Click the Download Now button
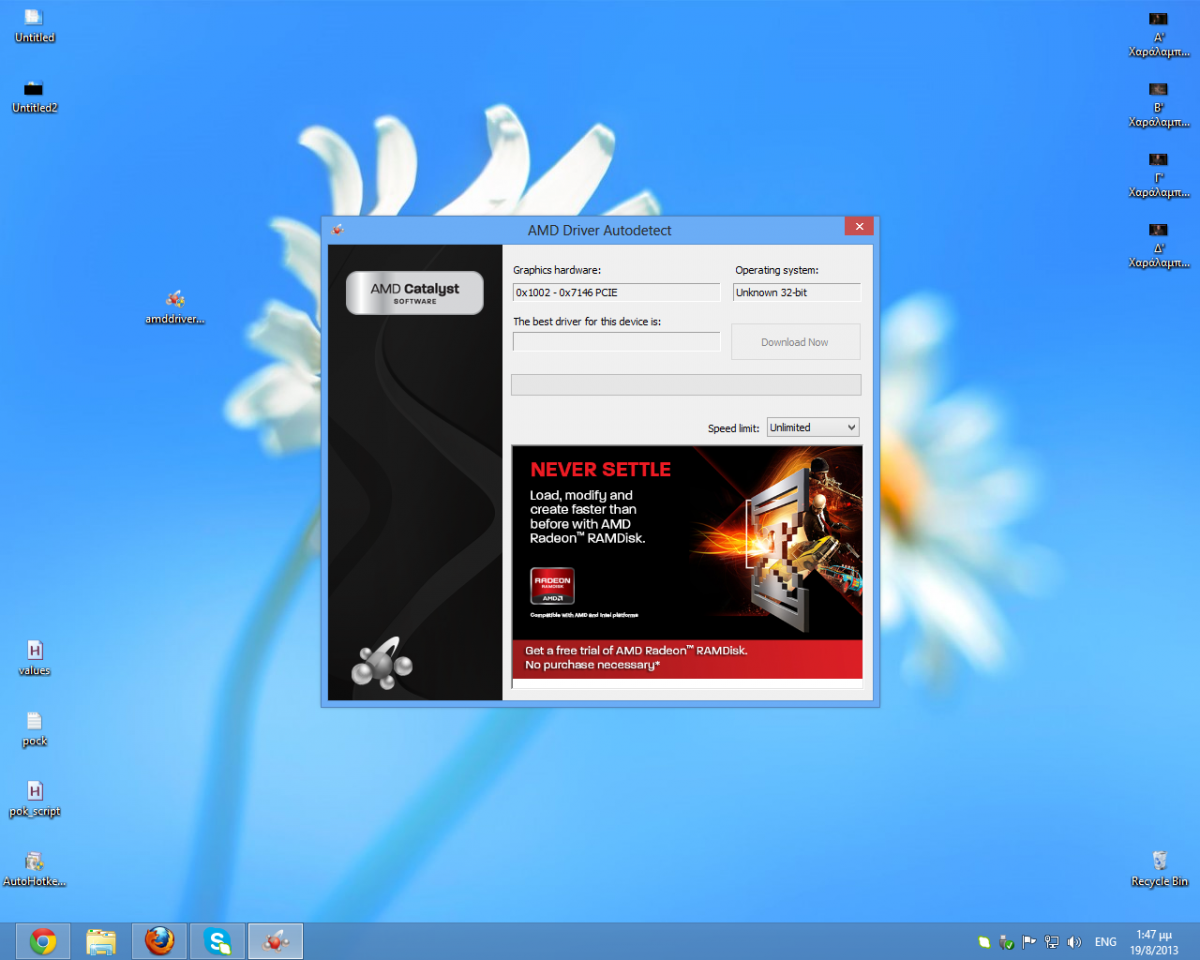The width and height of the screenshot is (1200, 960). 795,342
